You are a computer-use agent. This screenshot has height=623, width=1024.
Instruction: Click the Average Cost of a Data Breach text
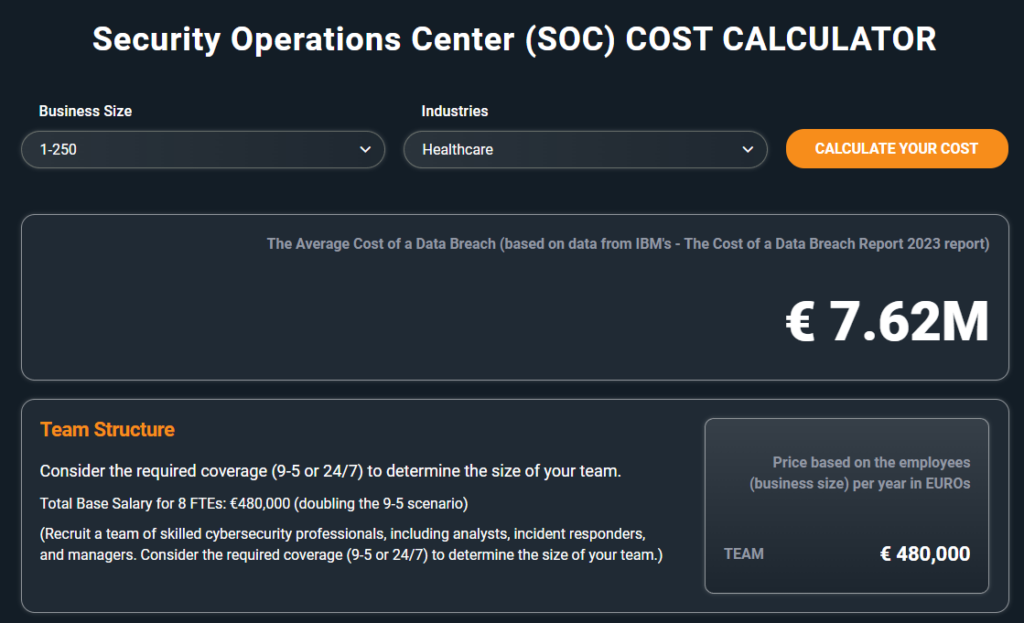coord(379,244)
